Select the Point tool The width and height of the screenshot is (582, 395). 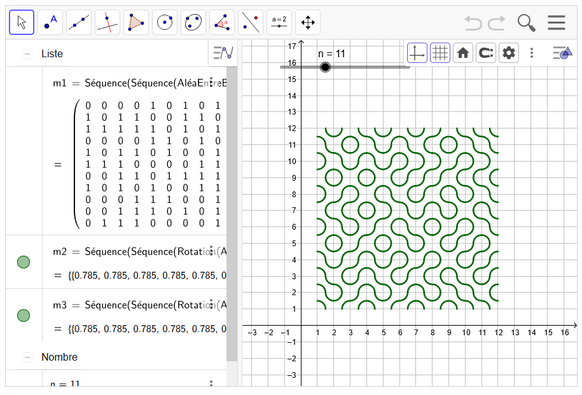pyautogui.click(x=50, y=22)
